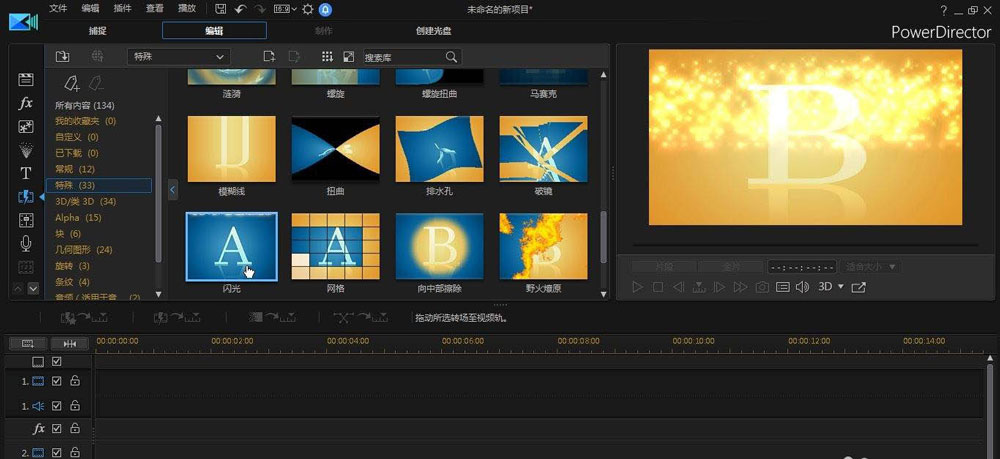Undo the last action
This screenshot has height=459, width=1000.
click(240, 9)
